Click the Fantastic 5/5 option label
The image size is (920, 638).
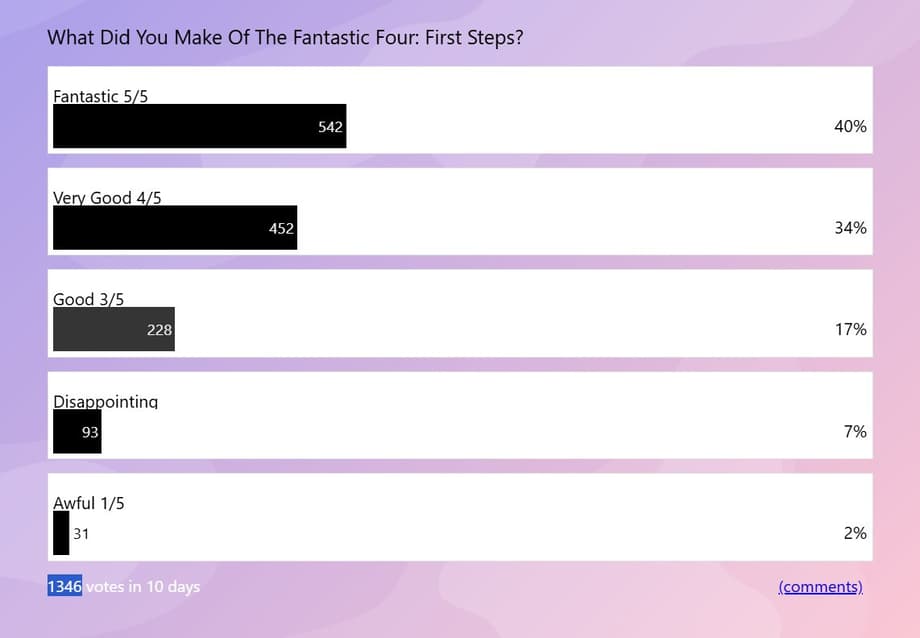(100, 97)
